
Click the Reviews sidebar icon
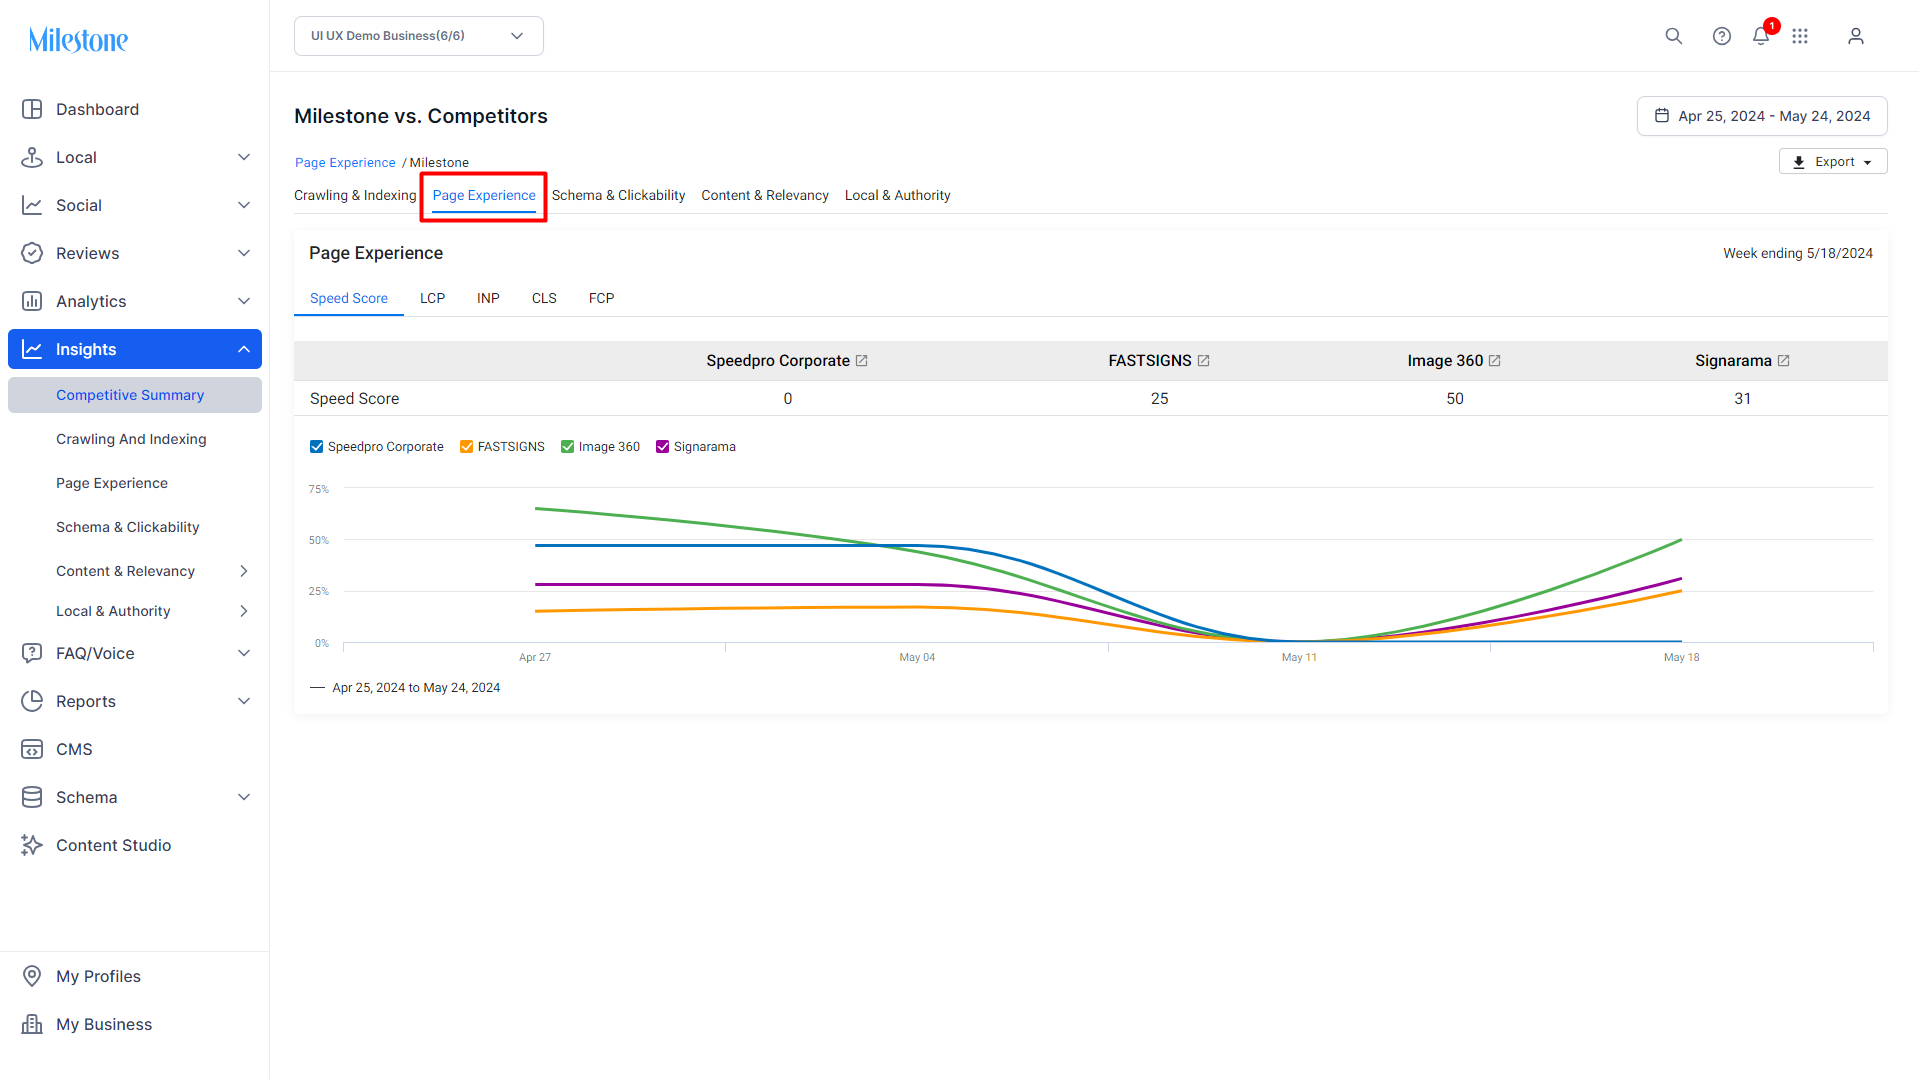[x=32, y=253]
